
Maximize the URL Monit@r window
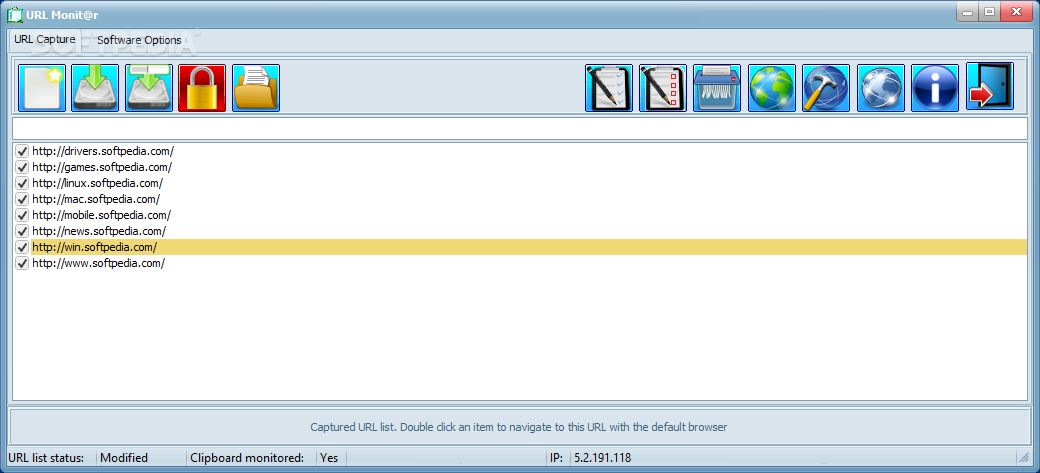click(x=989, y=11)
